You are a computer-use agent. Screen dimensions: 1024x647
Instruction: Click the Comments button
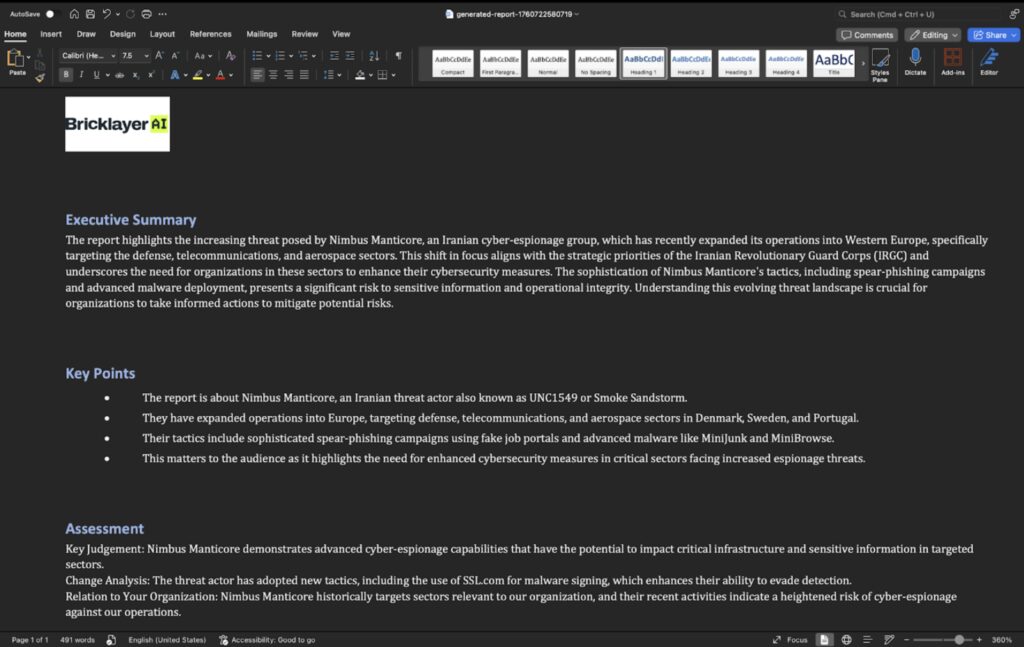click(866, 34)
